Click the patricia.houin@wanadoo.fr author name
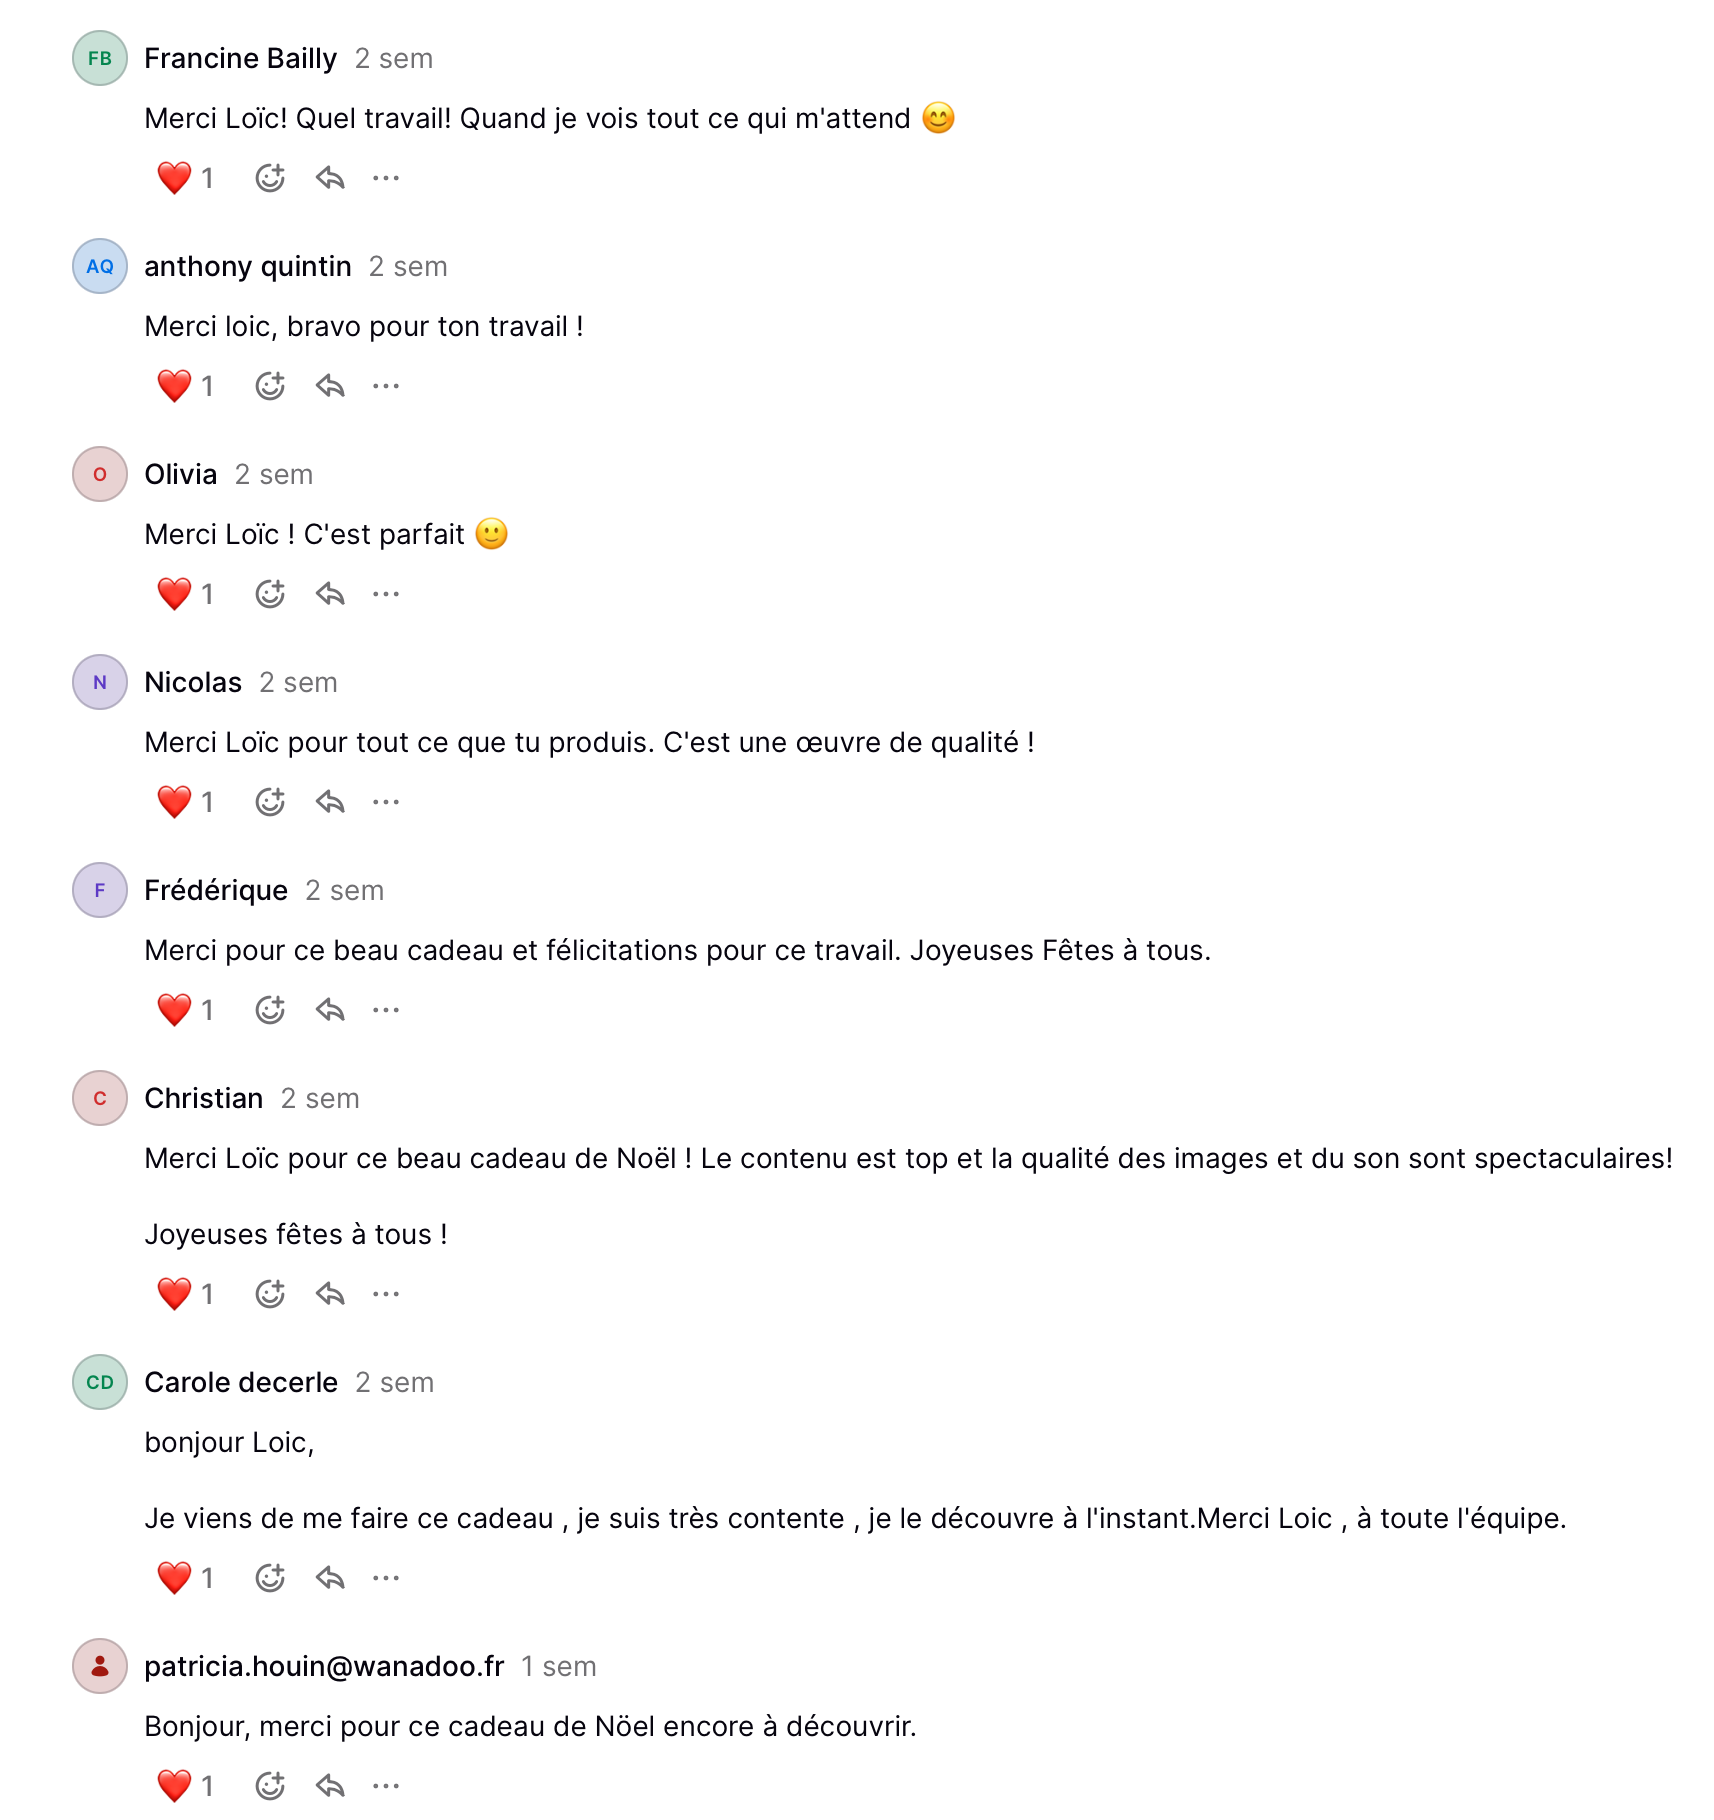Viewport: 1714px width, 1820px height. [x=324, y=1667]
